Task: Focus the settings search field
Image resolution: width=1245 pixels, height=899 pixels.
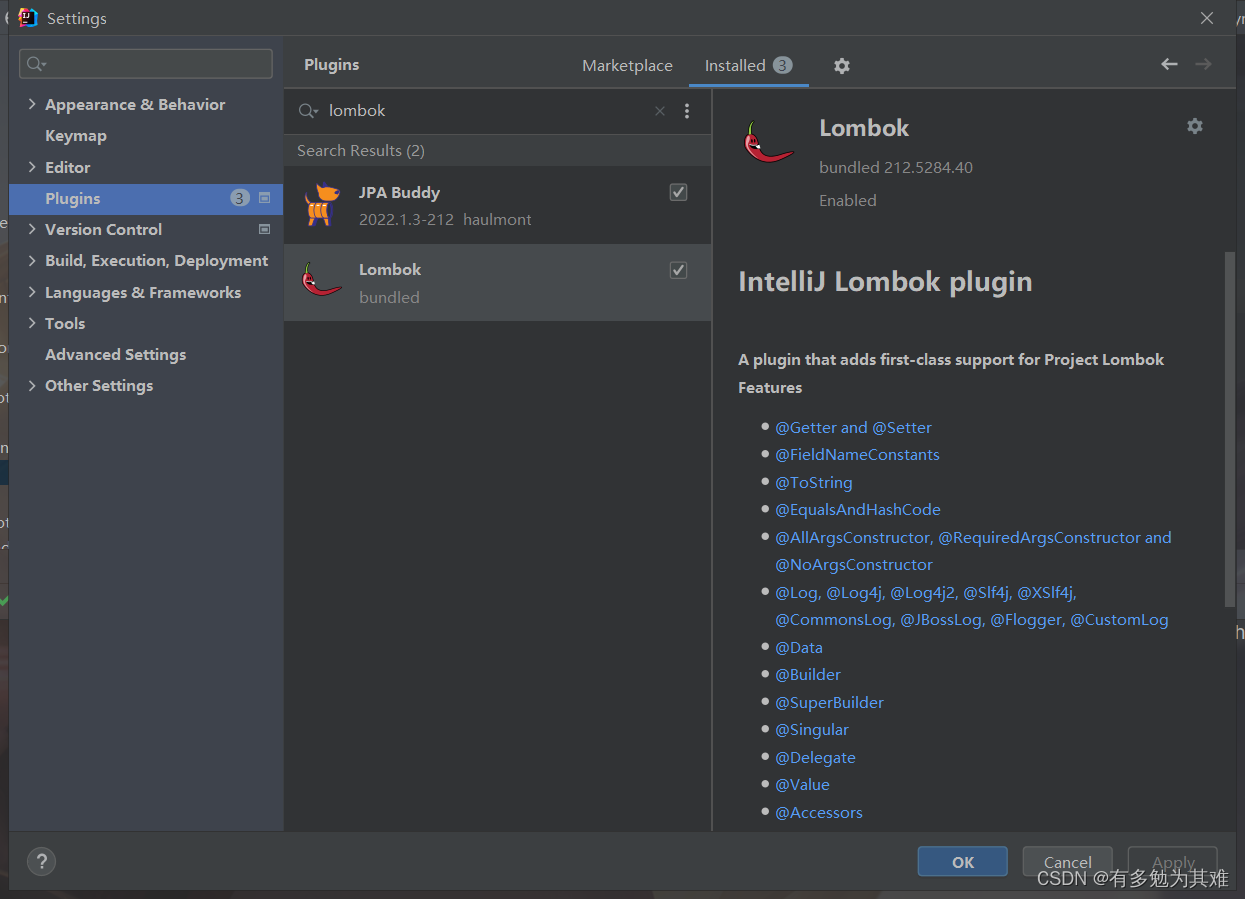Action: click(146, 64)
